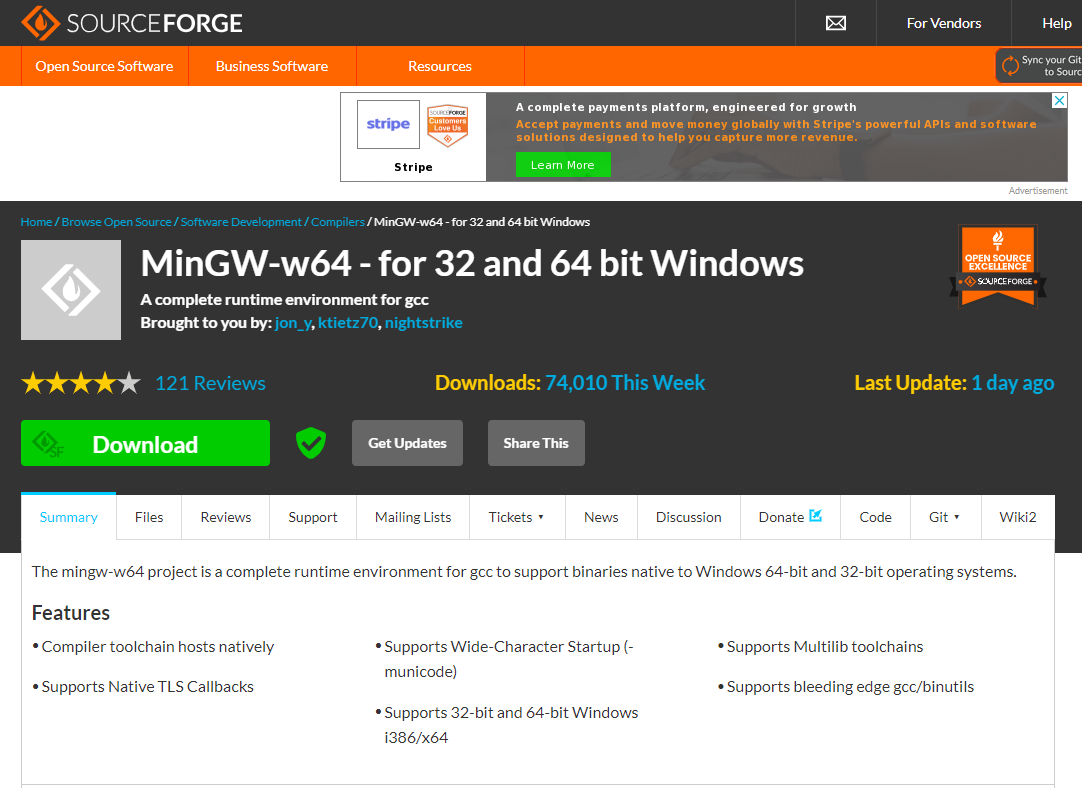Switch to the Reviews tab

coord(226,517)
